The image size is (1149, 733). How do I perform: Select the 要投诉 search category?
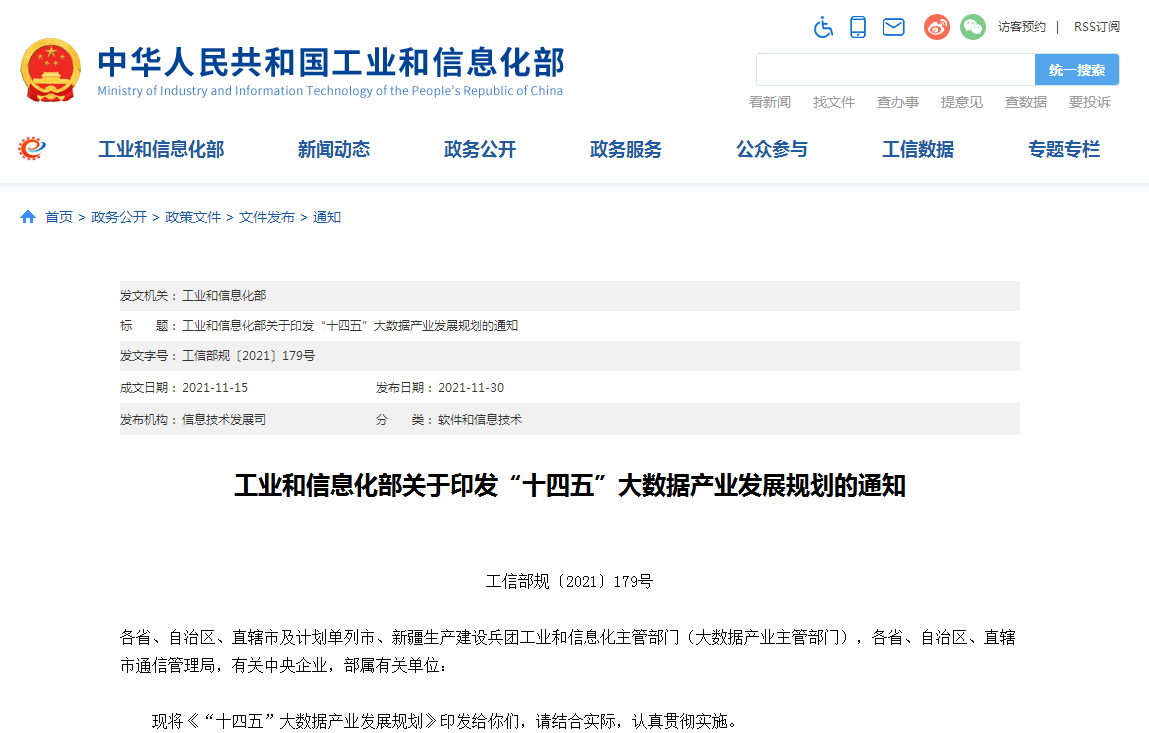pyautogui.click(x=1090, y=102)
